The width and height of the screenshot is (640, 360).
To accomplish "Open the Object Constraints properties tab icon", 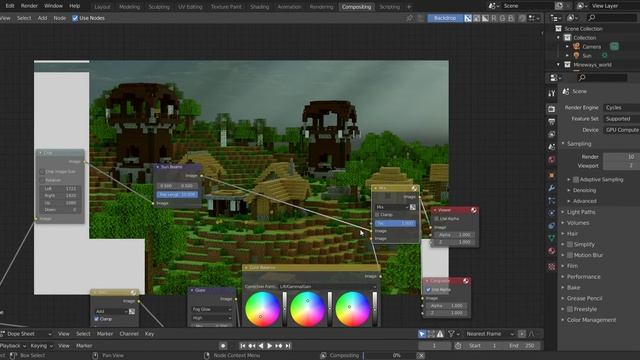I will pyautogui.click(x=551, y=225).
